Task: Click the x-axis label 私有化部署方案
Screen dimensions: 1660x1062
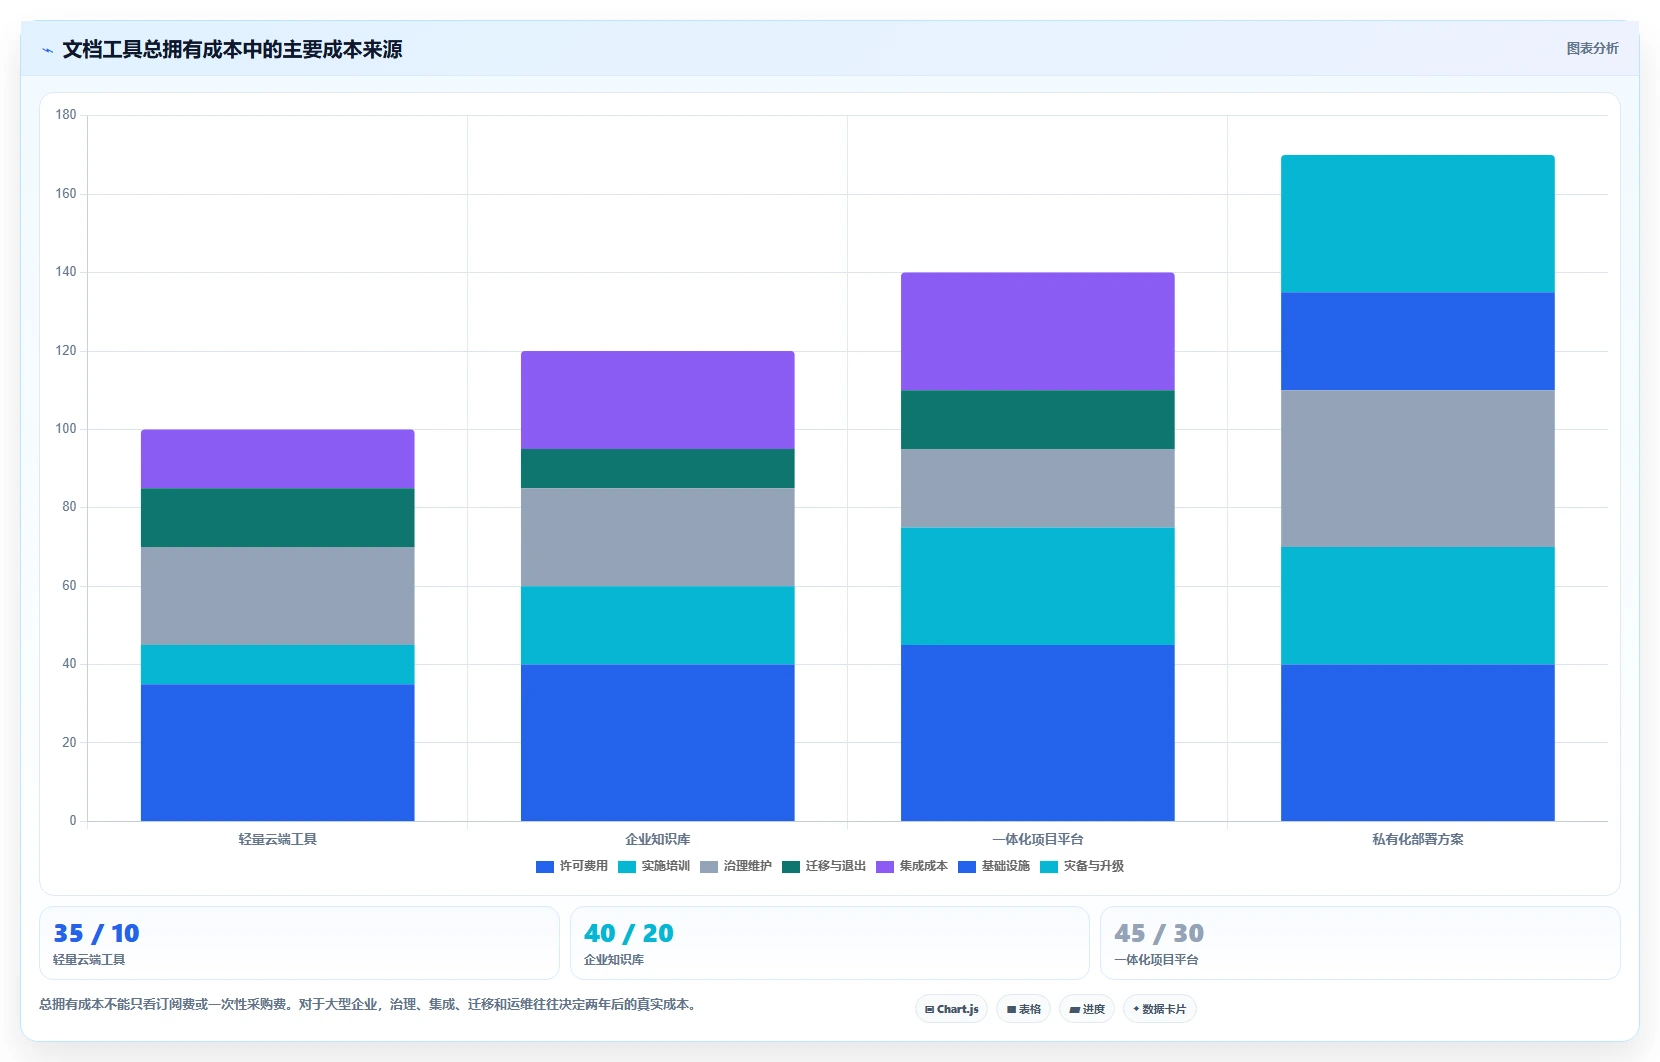Action: tap(1417, 840)
